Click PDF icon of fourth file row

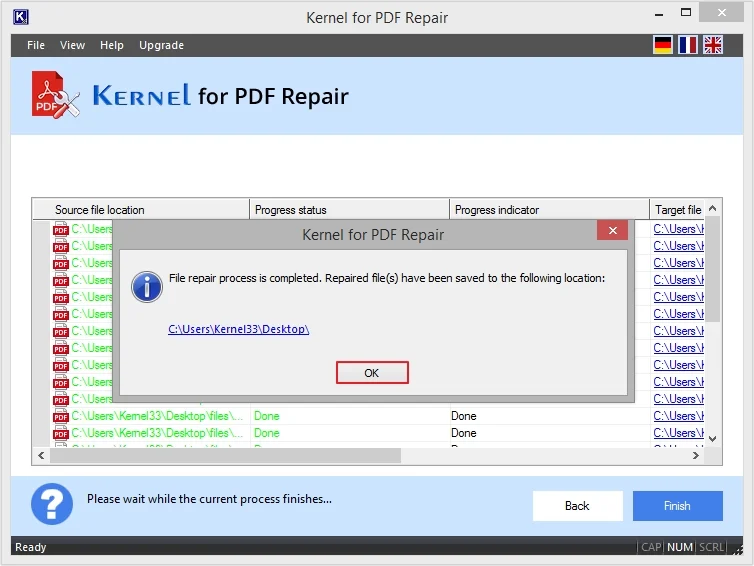(x=61, y=280)
